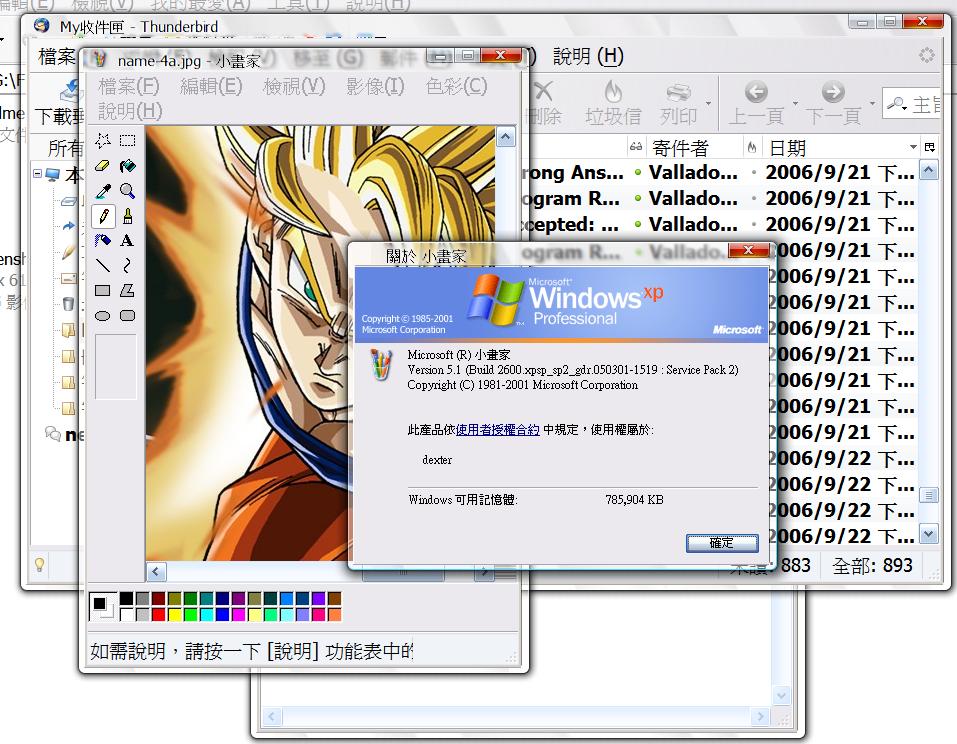Viewport: 957px width, 744px height.
Task: Pick the red color swatch in palette
Action: [x=159, y=614]
